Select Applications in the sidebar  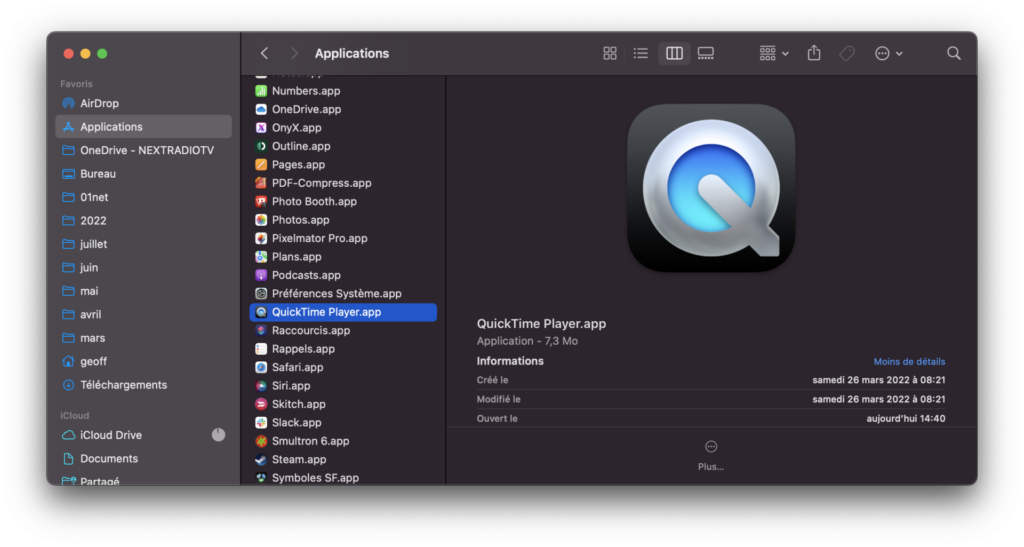tap(144, 127)
